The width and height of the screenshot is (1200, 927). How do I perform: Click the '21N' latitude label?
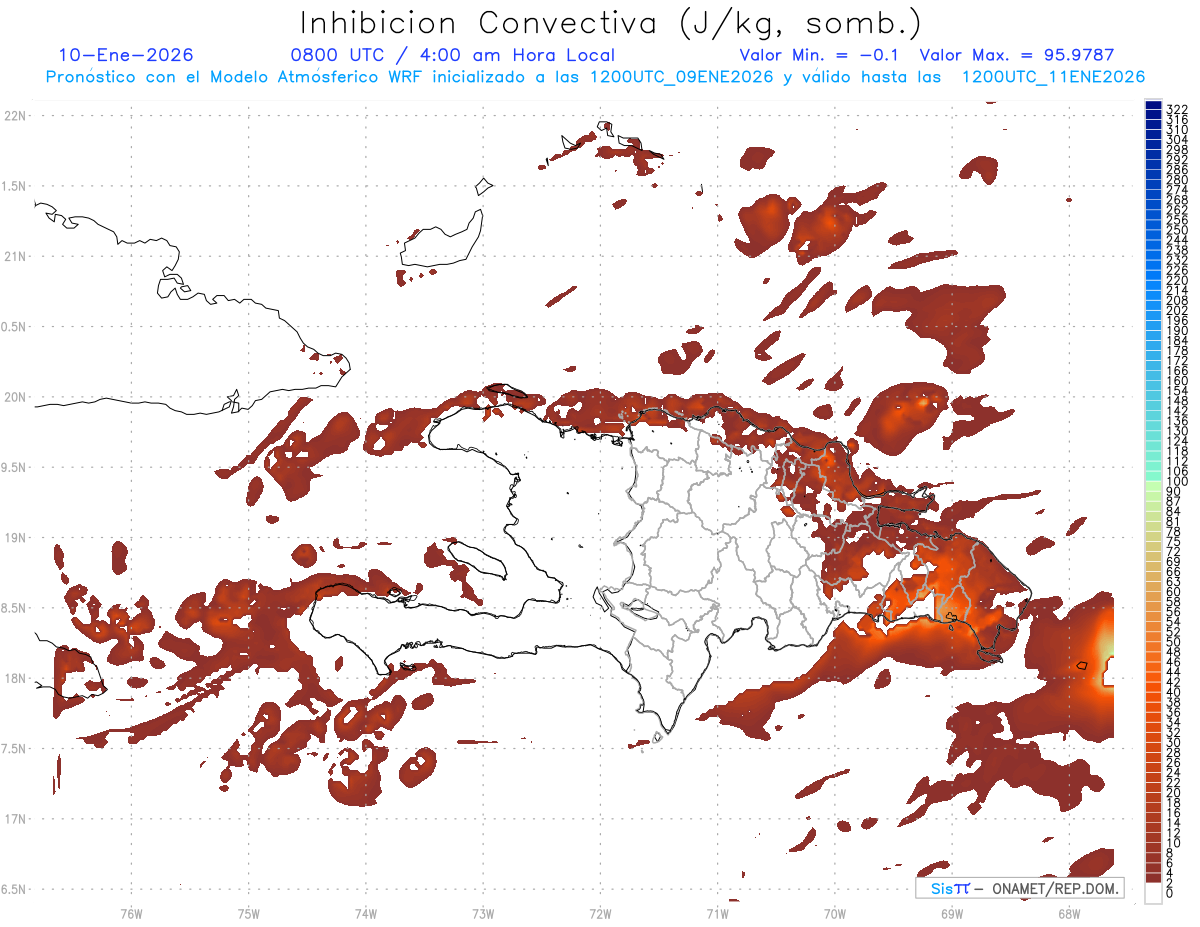(x=14, y=256)
